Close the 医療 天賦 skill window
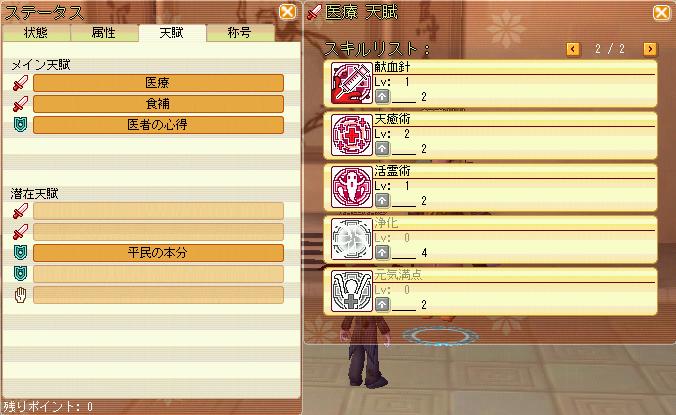676x415 pixels. tap(661, 12)
